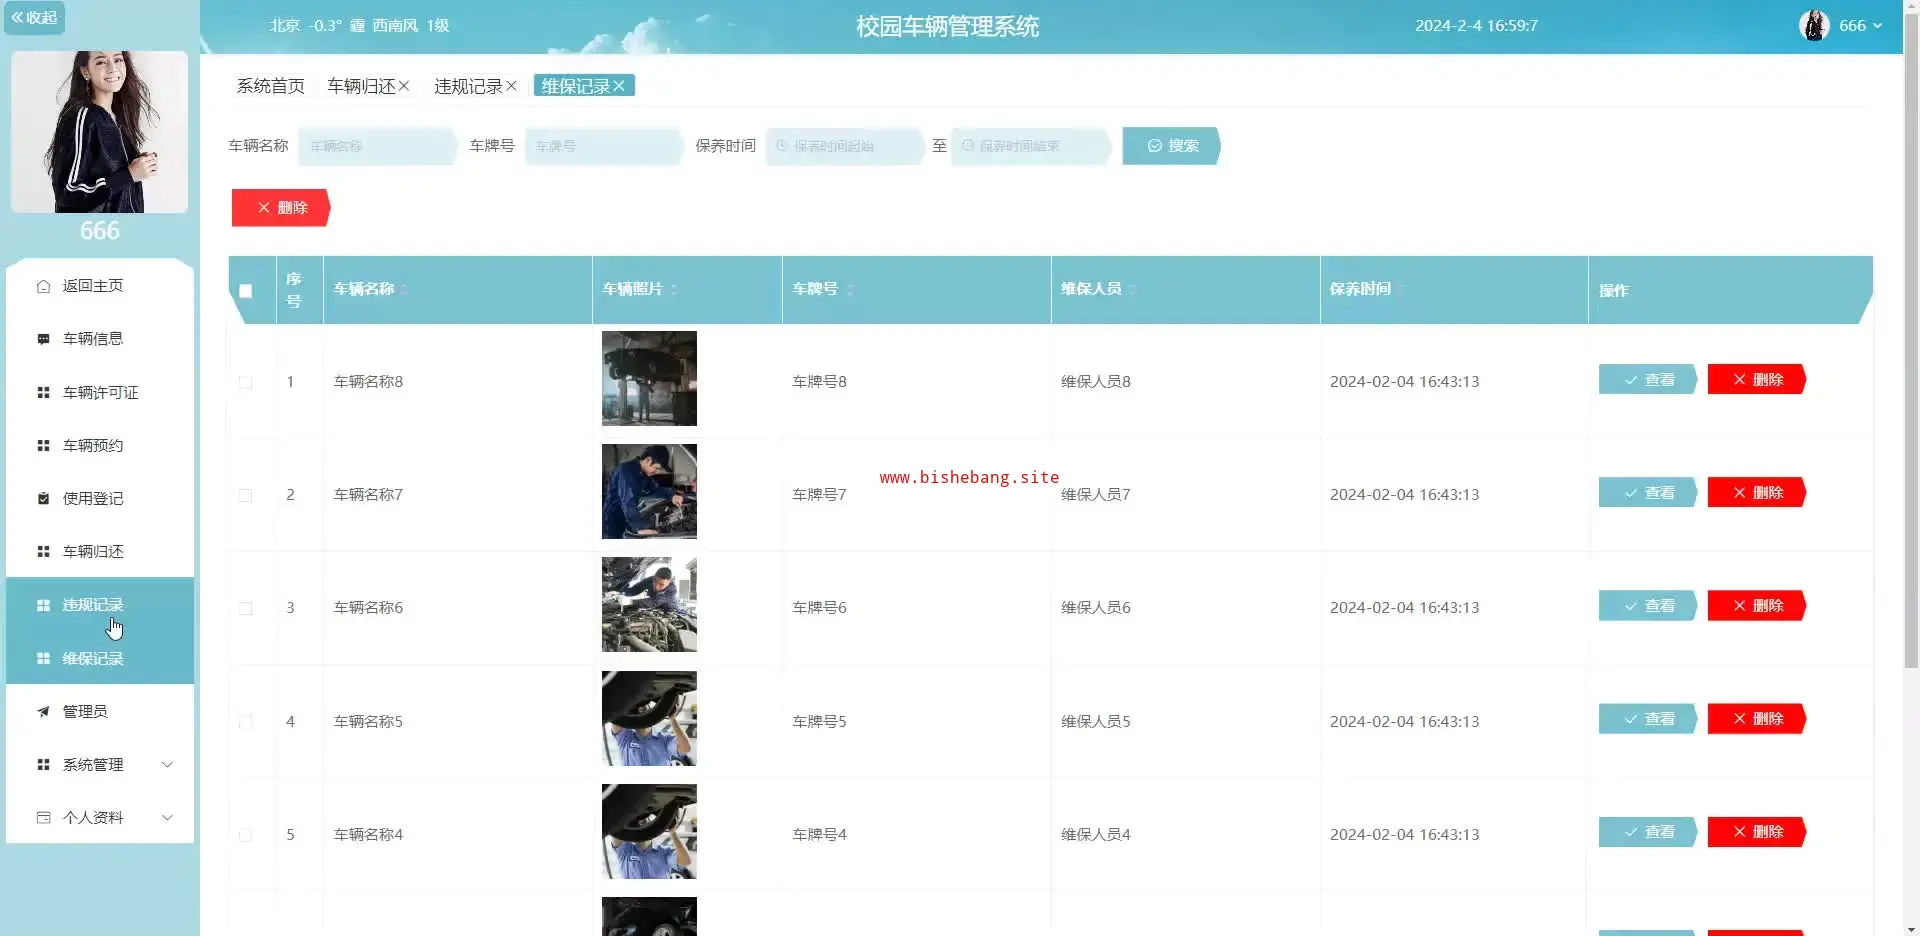Open the 保养时间 start date picker
This screenshot has height=936, width=1920.
844,146
